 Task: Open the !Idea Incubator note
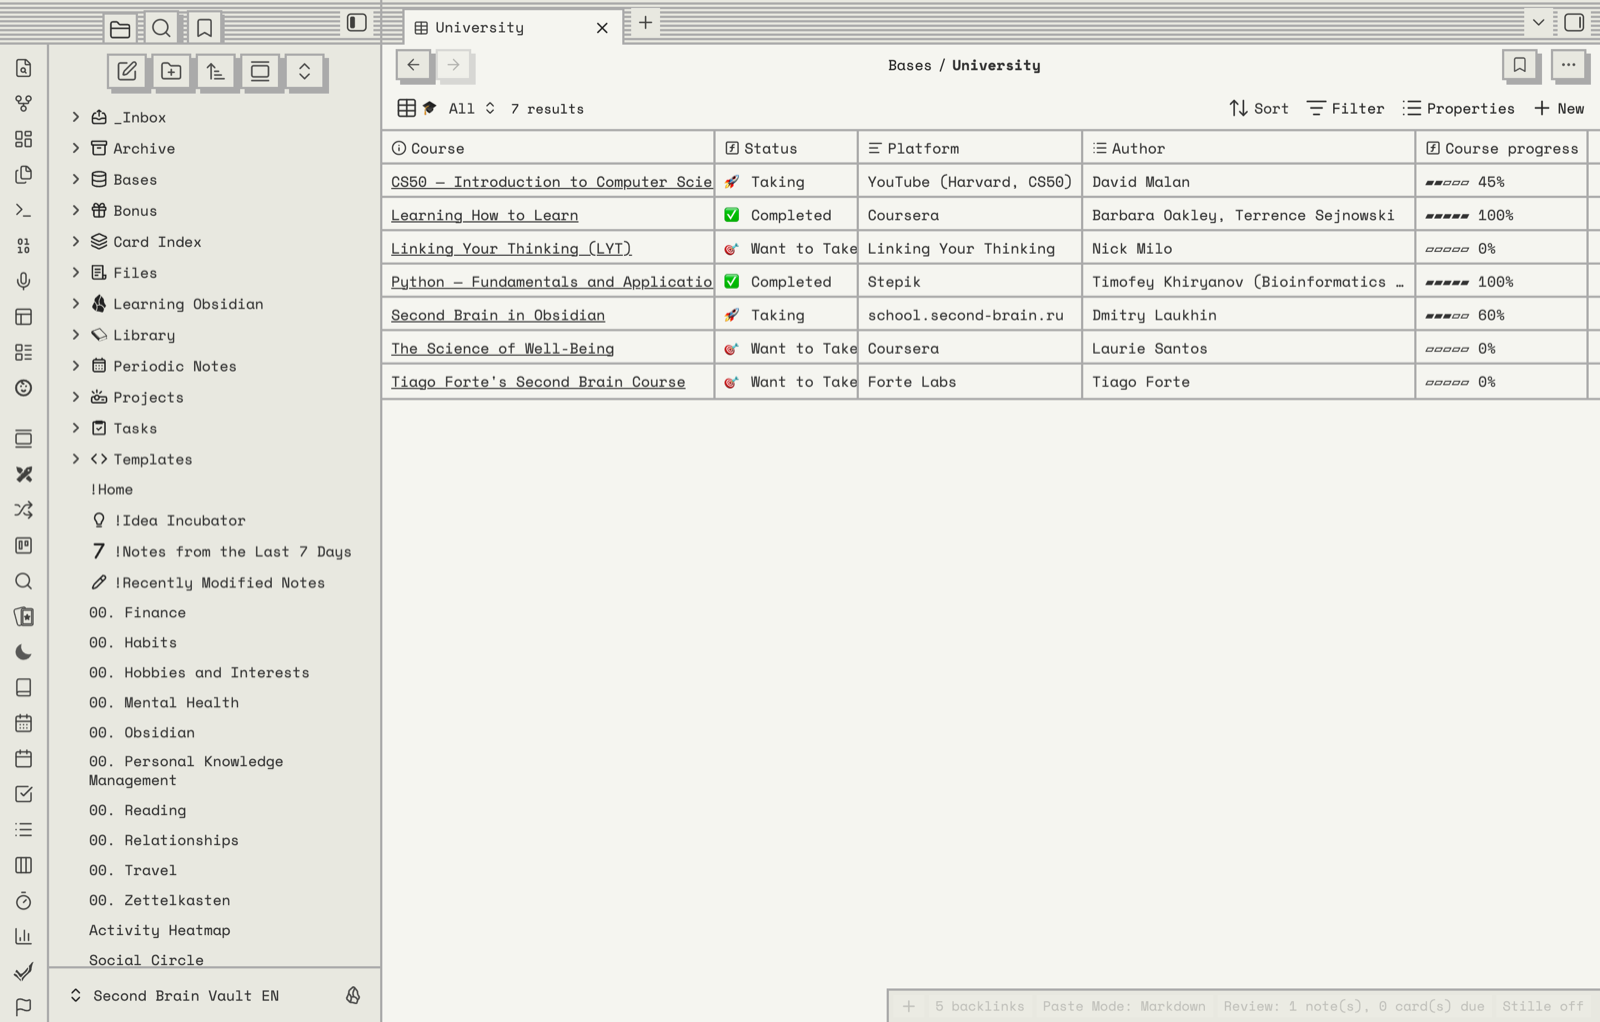180,520
